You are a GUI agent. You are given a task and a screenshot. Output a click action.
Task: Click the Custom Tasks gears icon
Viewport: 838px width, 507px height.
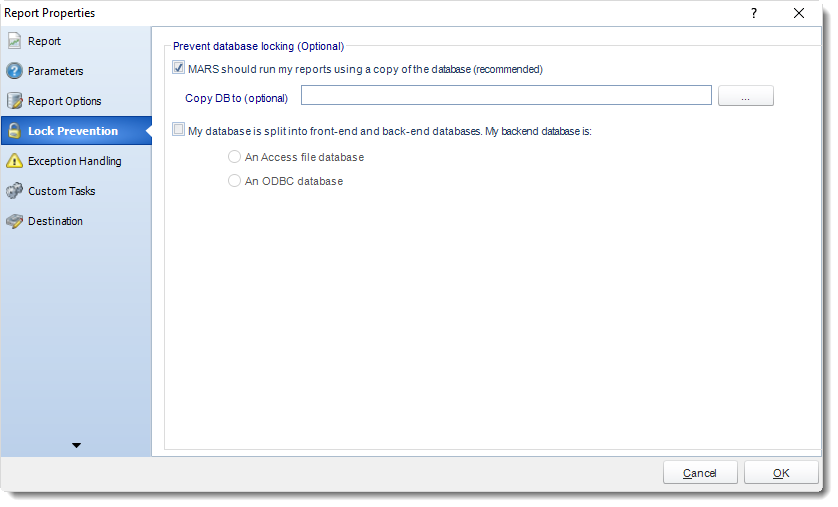14,191
